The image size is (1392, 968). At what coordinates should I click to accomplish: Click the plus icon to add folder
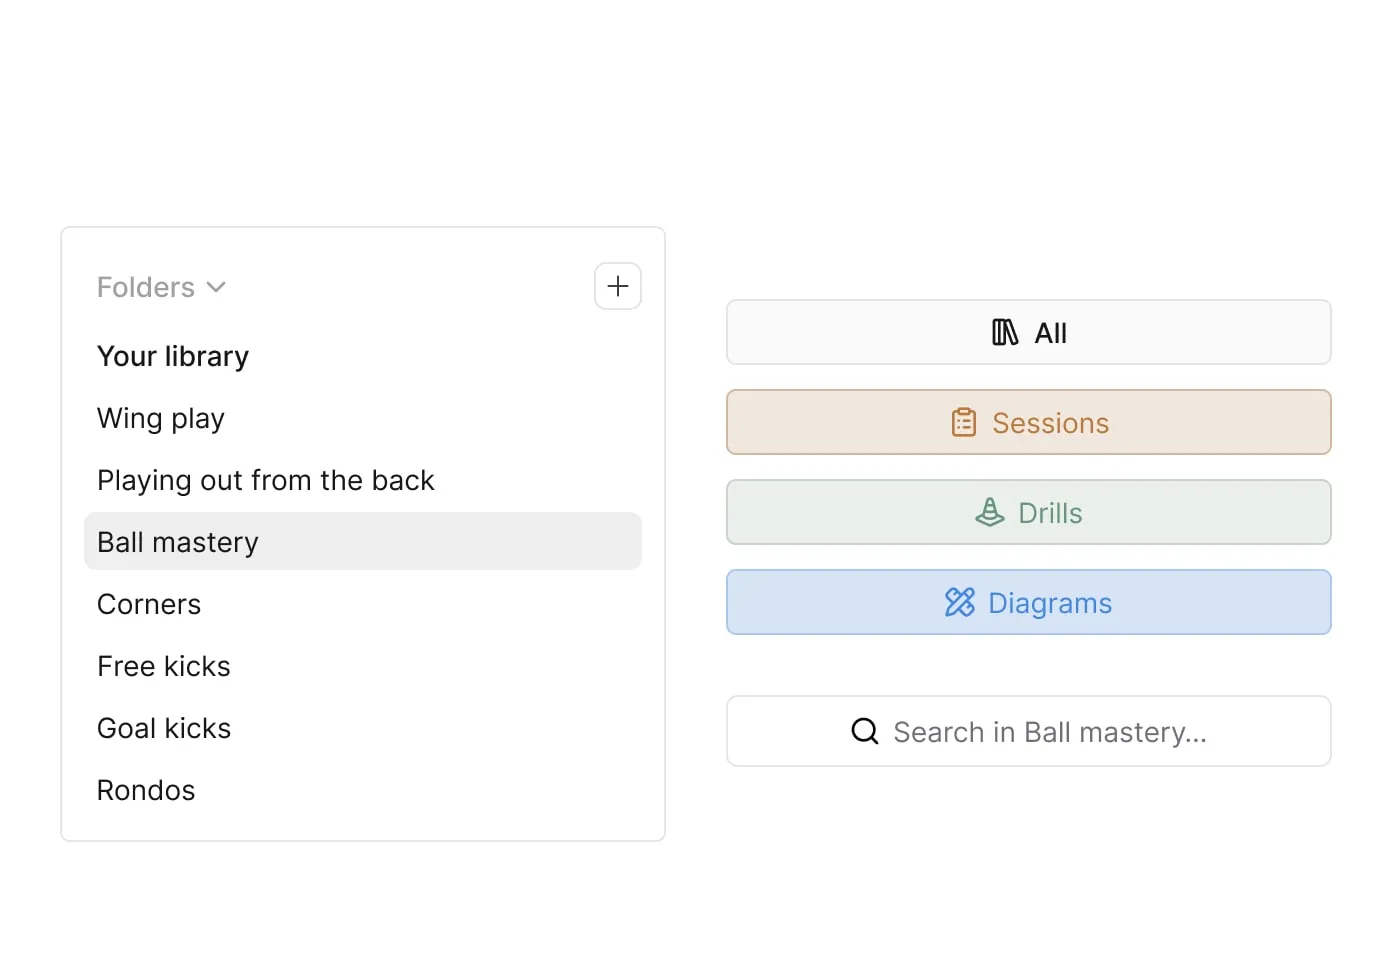coord(617,286)
